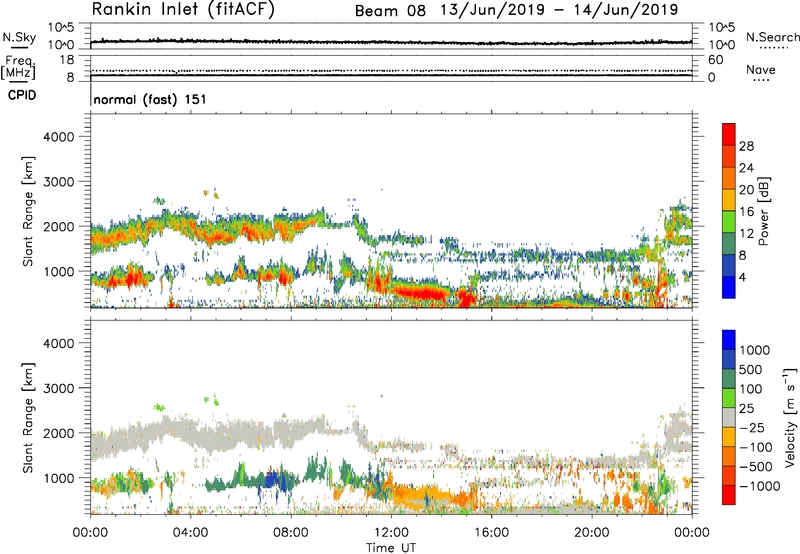Click the velocity color bar scale
Viewport: 800px width, 554px height.
[729, 417]
